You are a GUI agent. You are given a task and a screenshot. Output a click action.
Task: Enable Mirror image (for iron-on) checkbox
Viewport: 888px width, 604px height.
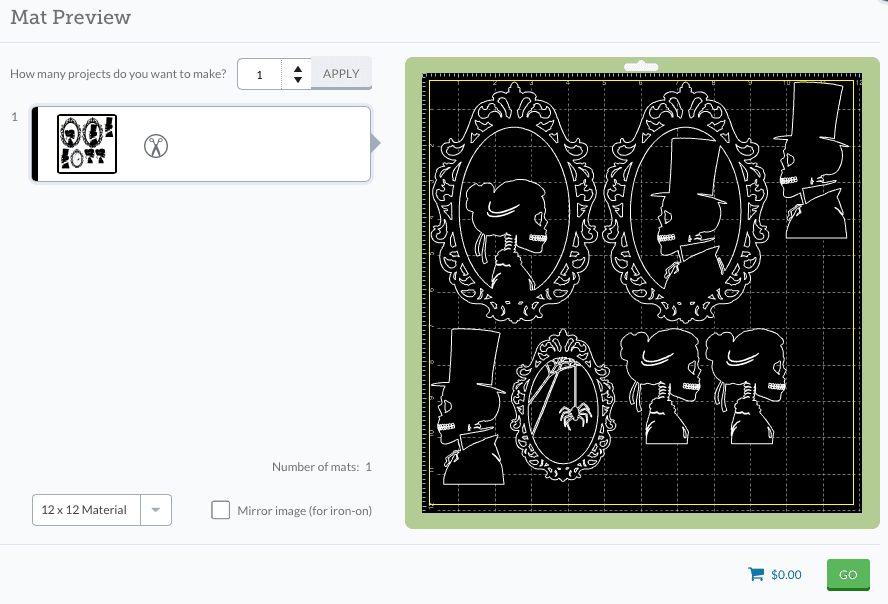[x=220, y=510]
